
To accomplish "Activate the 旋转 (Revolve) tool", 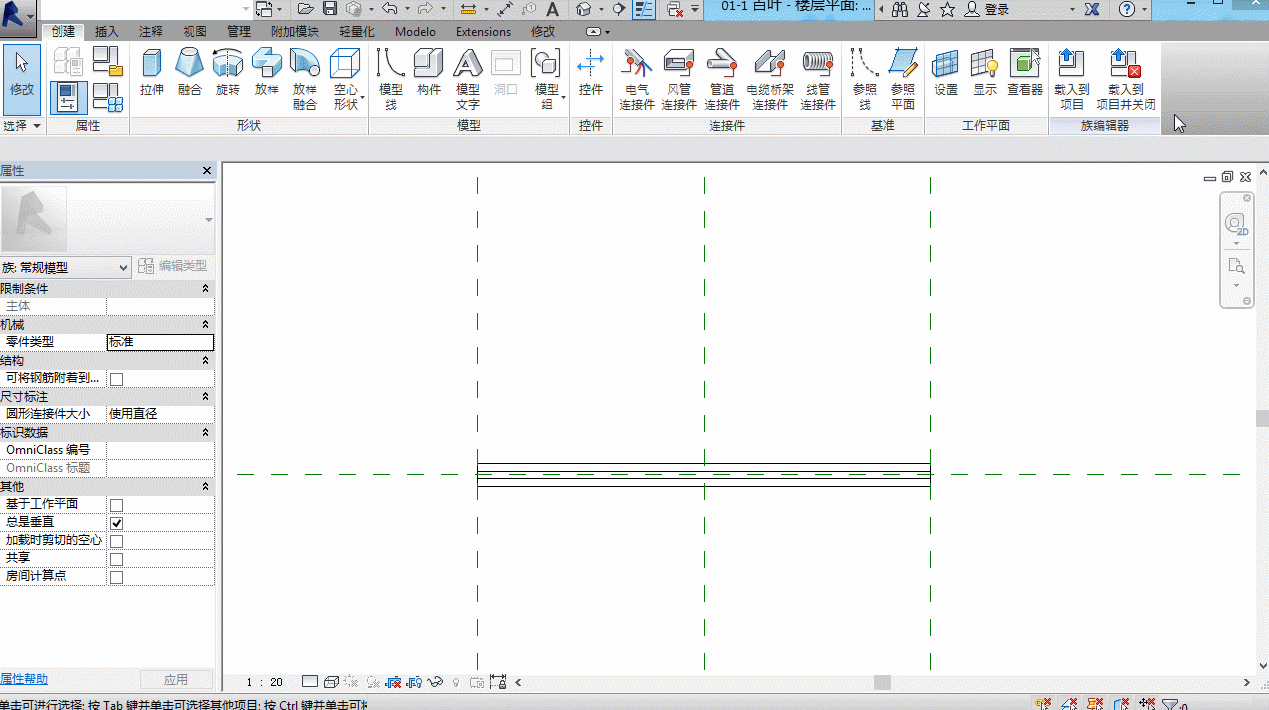I will 228,73.
